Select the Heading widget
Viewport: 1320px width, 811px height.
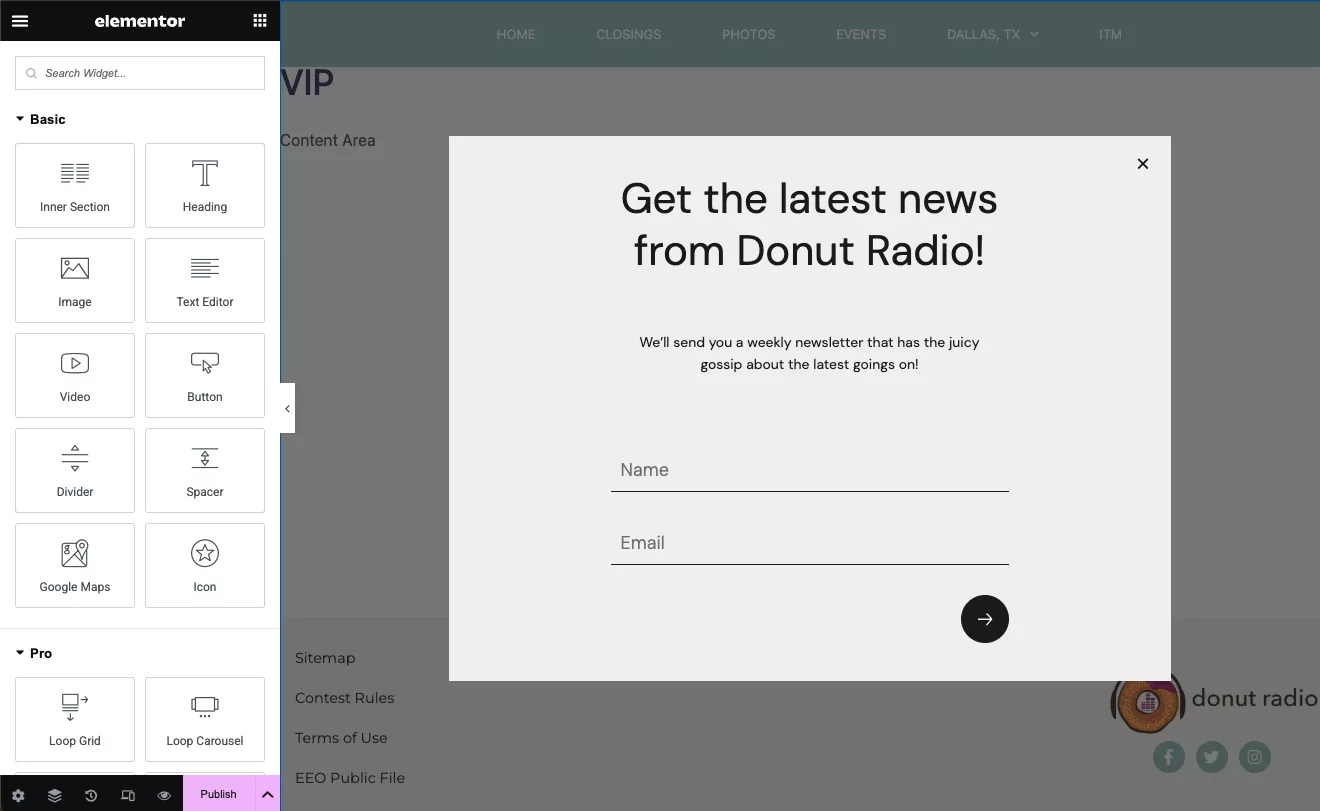pyautogui.click(x=205, y=185)
